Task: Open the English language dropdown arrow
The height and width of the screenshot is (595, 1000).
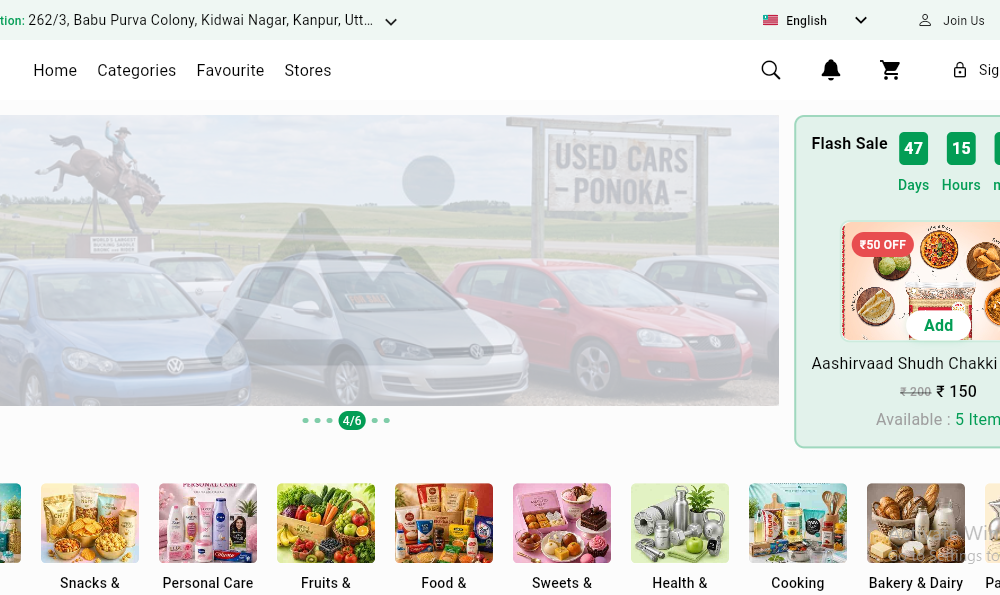Action: pyautogui.click(x=860, y=20)
